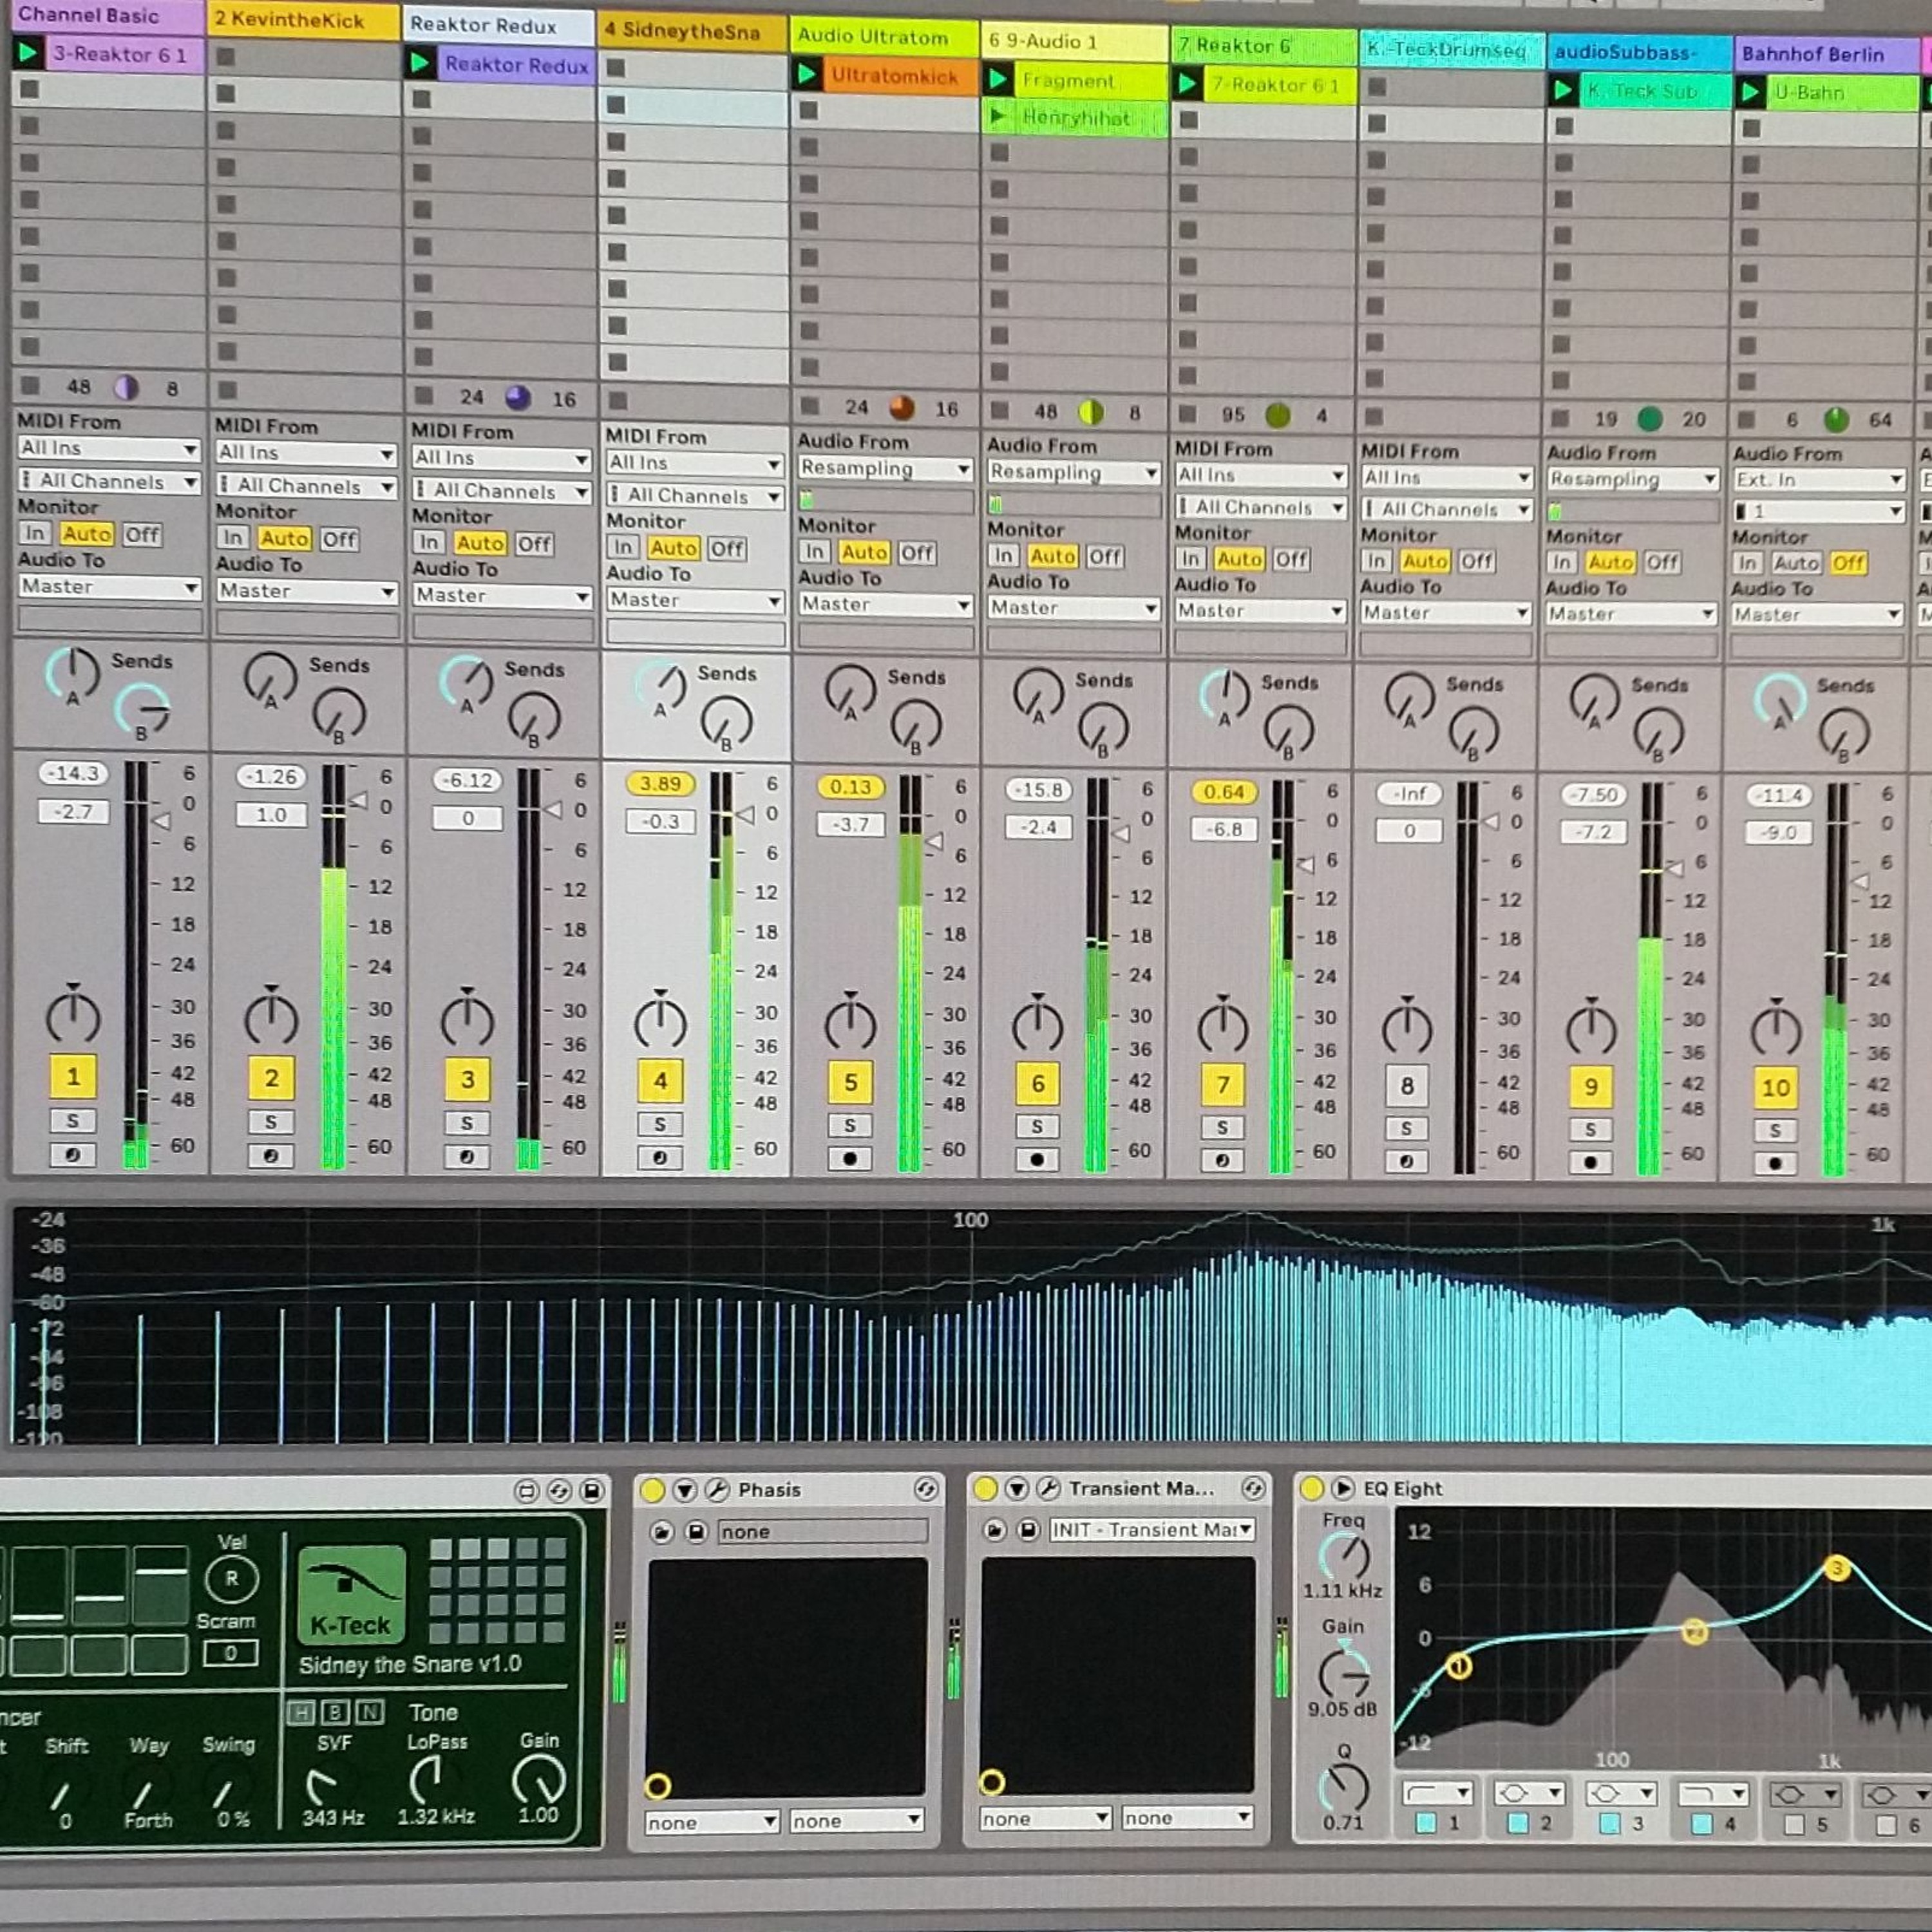Stop clips on the Channel Basic track
Image resolution: width=1932 pixels, height=1932 pixels.
tap(30, 386)
